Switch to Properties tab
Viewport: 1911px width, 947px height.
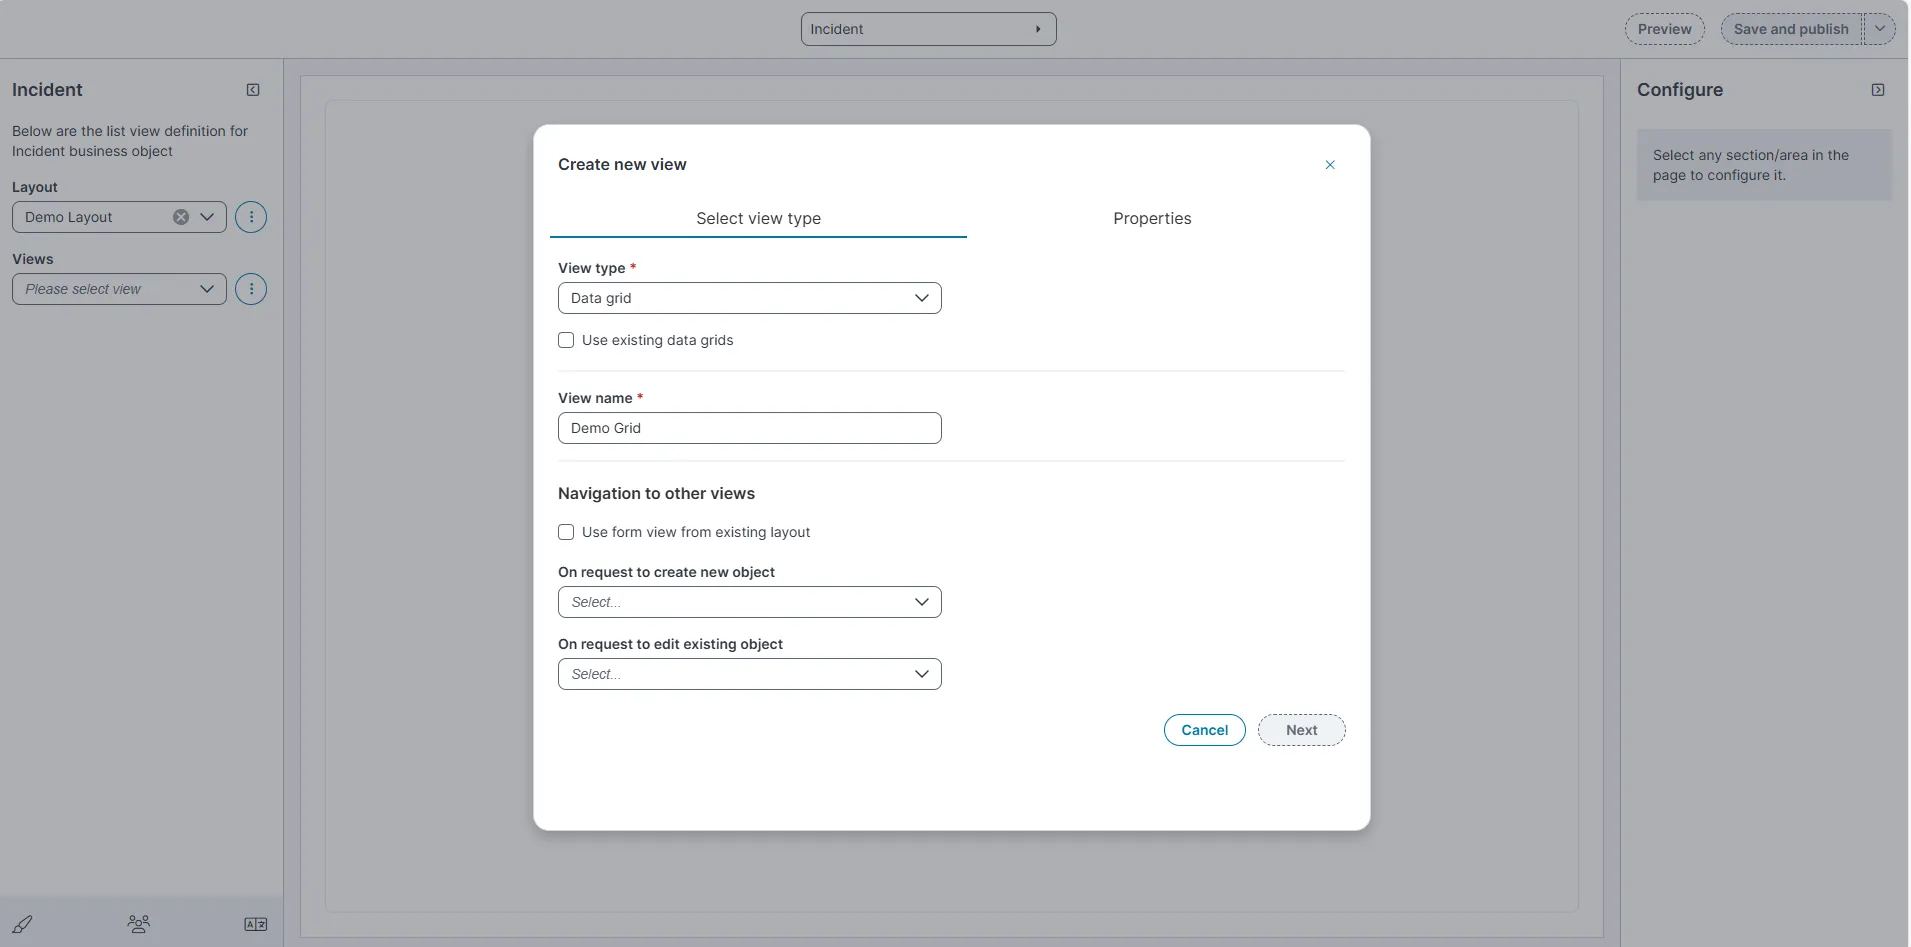pyautogui.click(x=1152, y=218)
